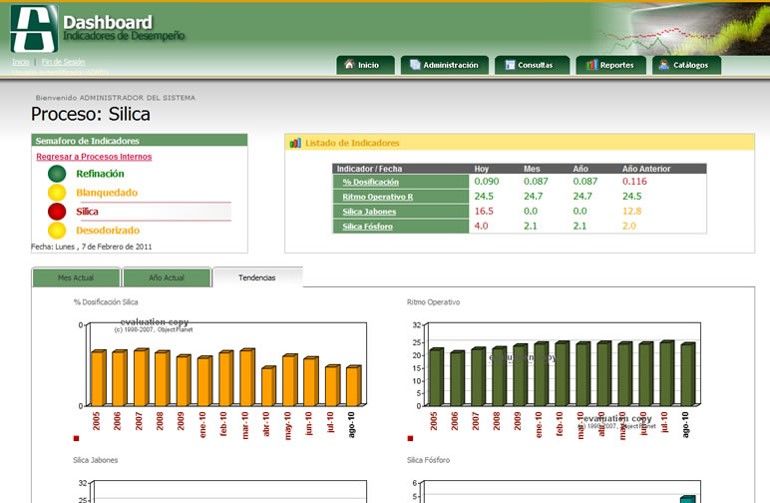Open the Ritmo Operativo R indicator link
This screenshot has width=770, height=503.
click(377, 197)
